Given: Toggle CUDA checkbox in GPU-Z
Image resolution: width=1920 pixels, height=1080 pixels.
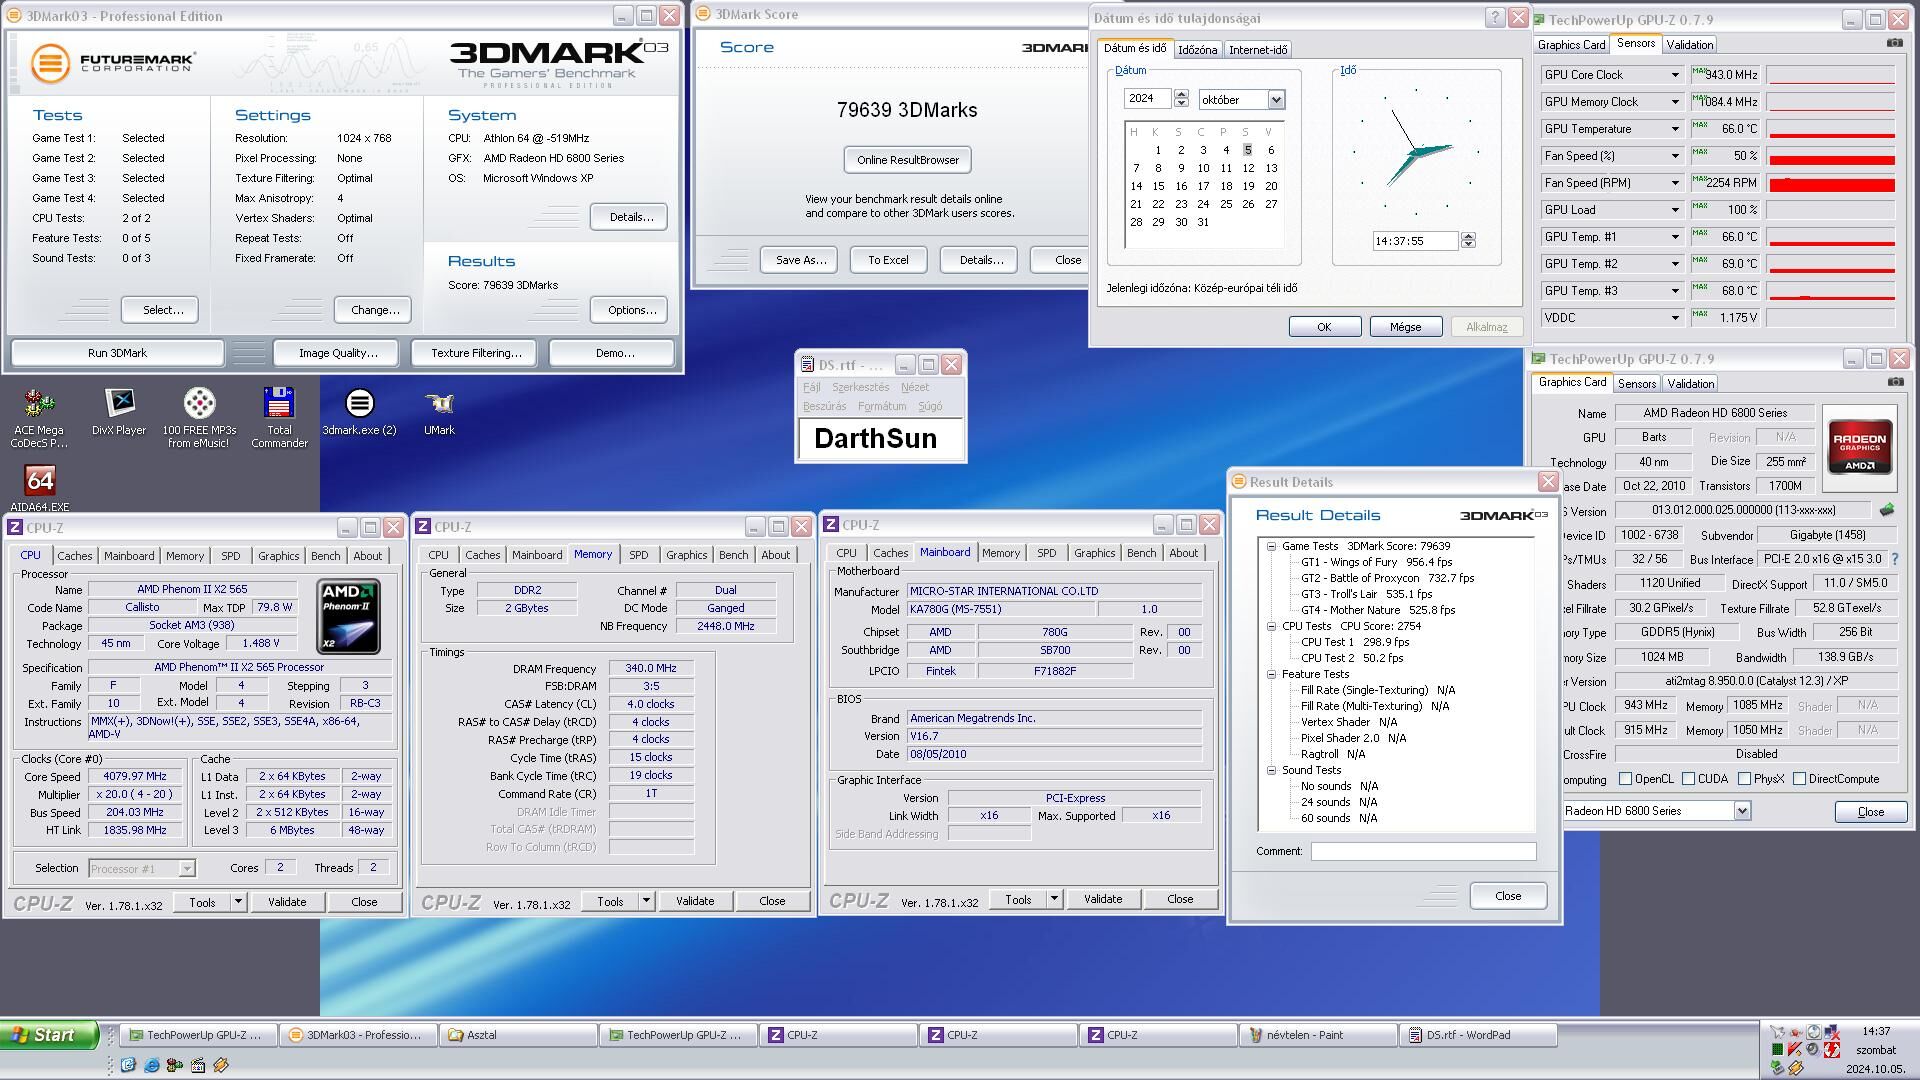Looking at the screenshot, I should click(1688, 779).
